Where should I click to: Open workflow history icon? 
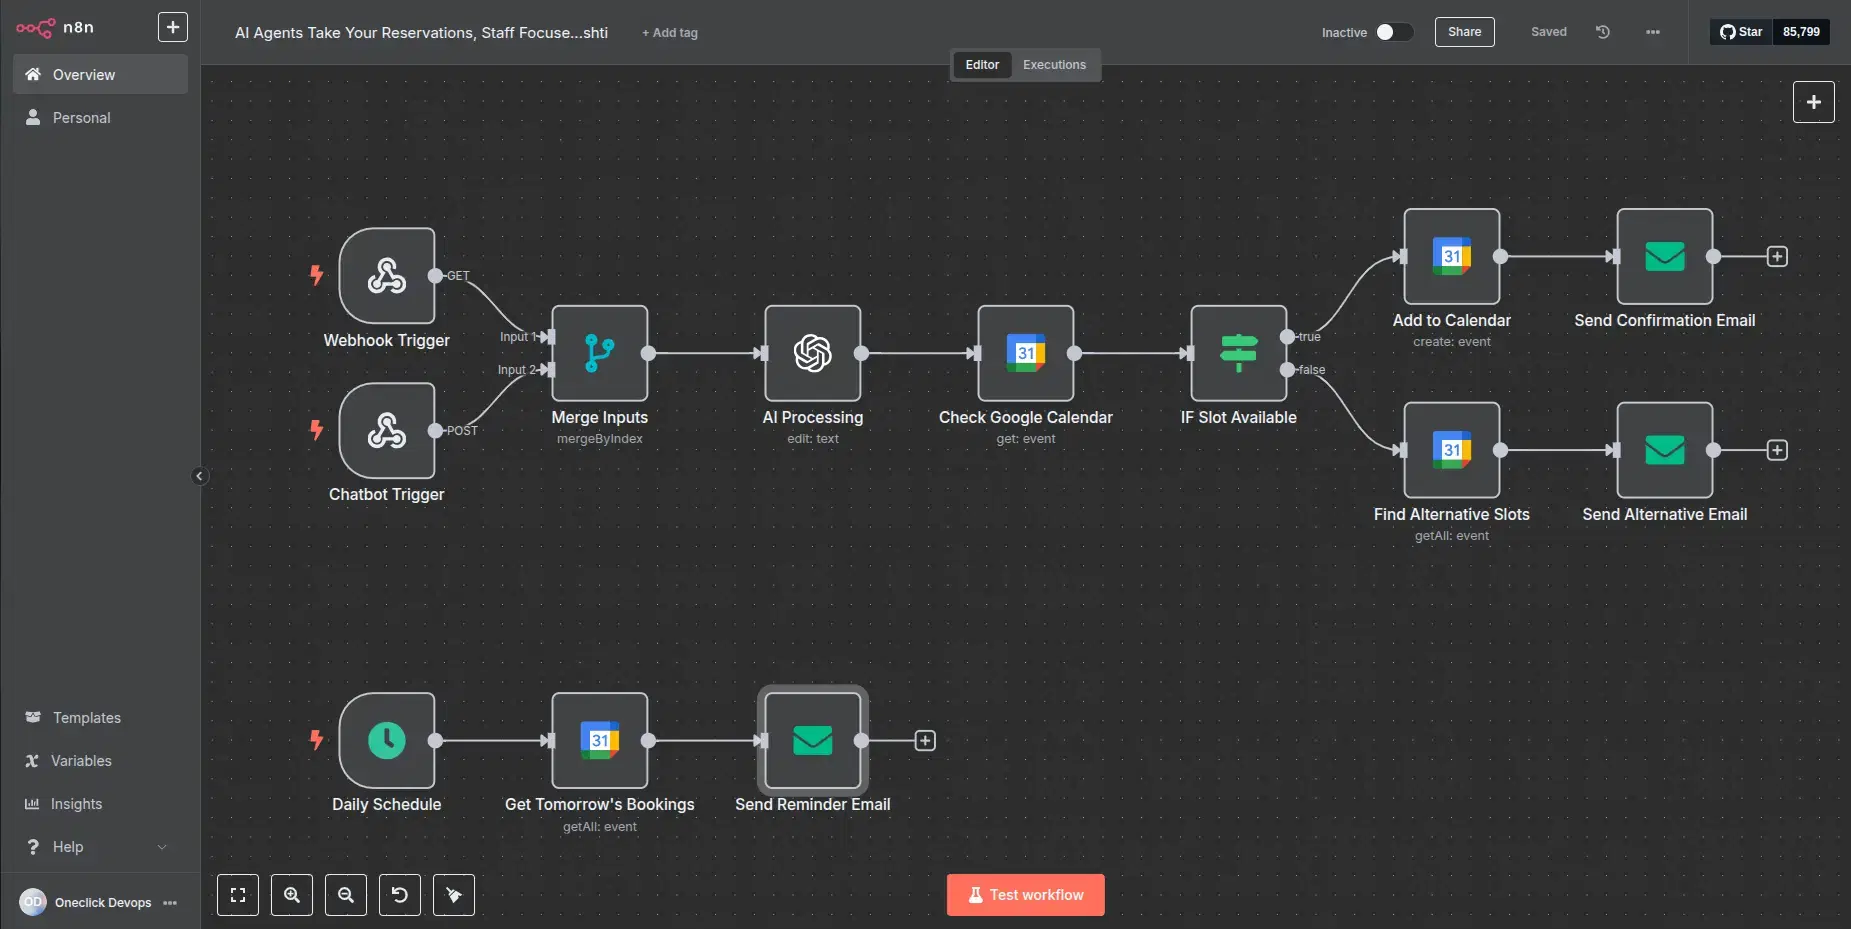coord(1602,32)
